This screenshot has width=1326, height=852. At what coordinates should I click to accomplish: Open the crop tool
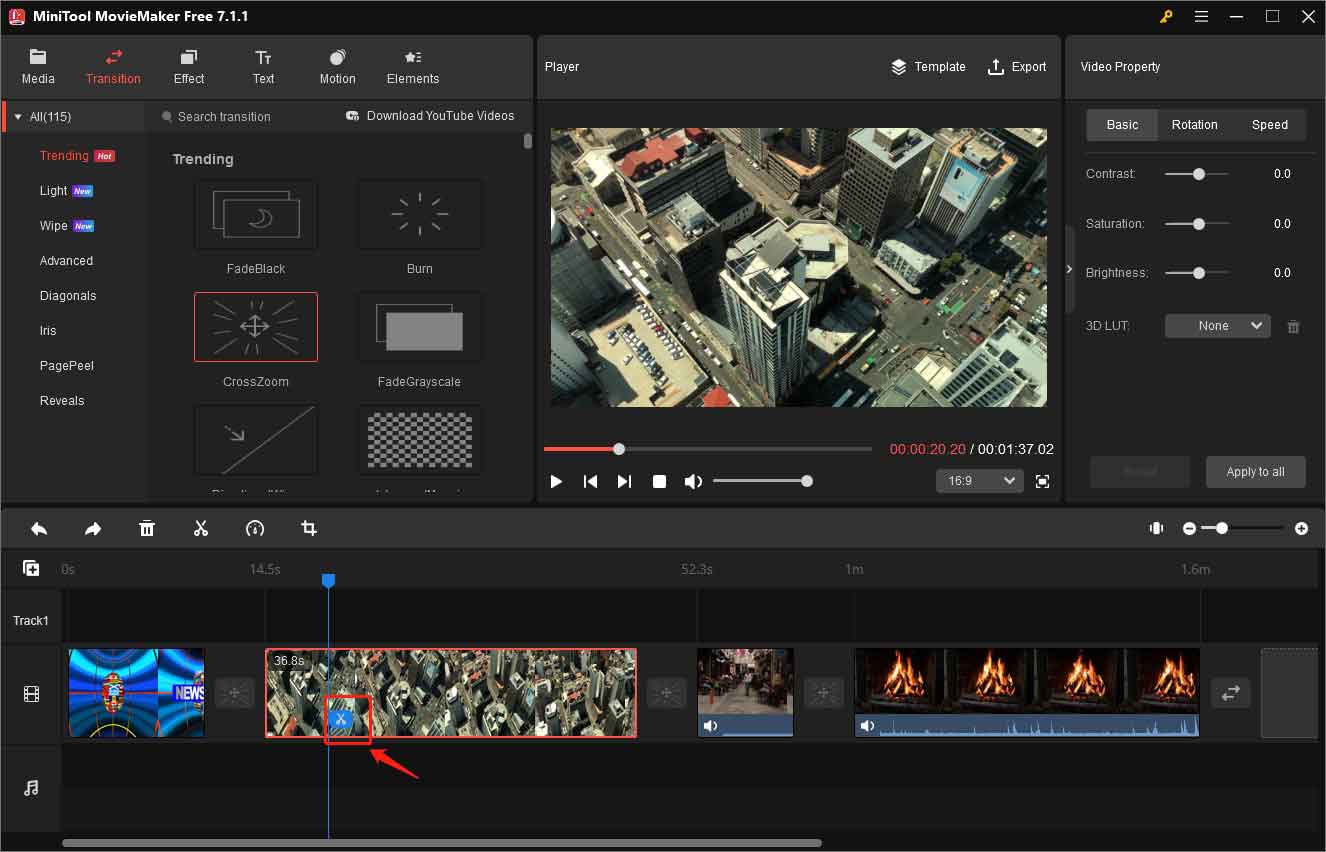309,529
